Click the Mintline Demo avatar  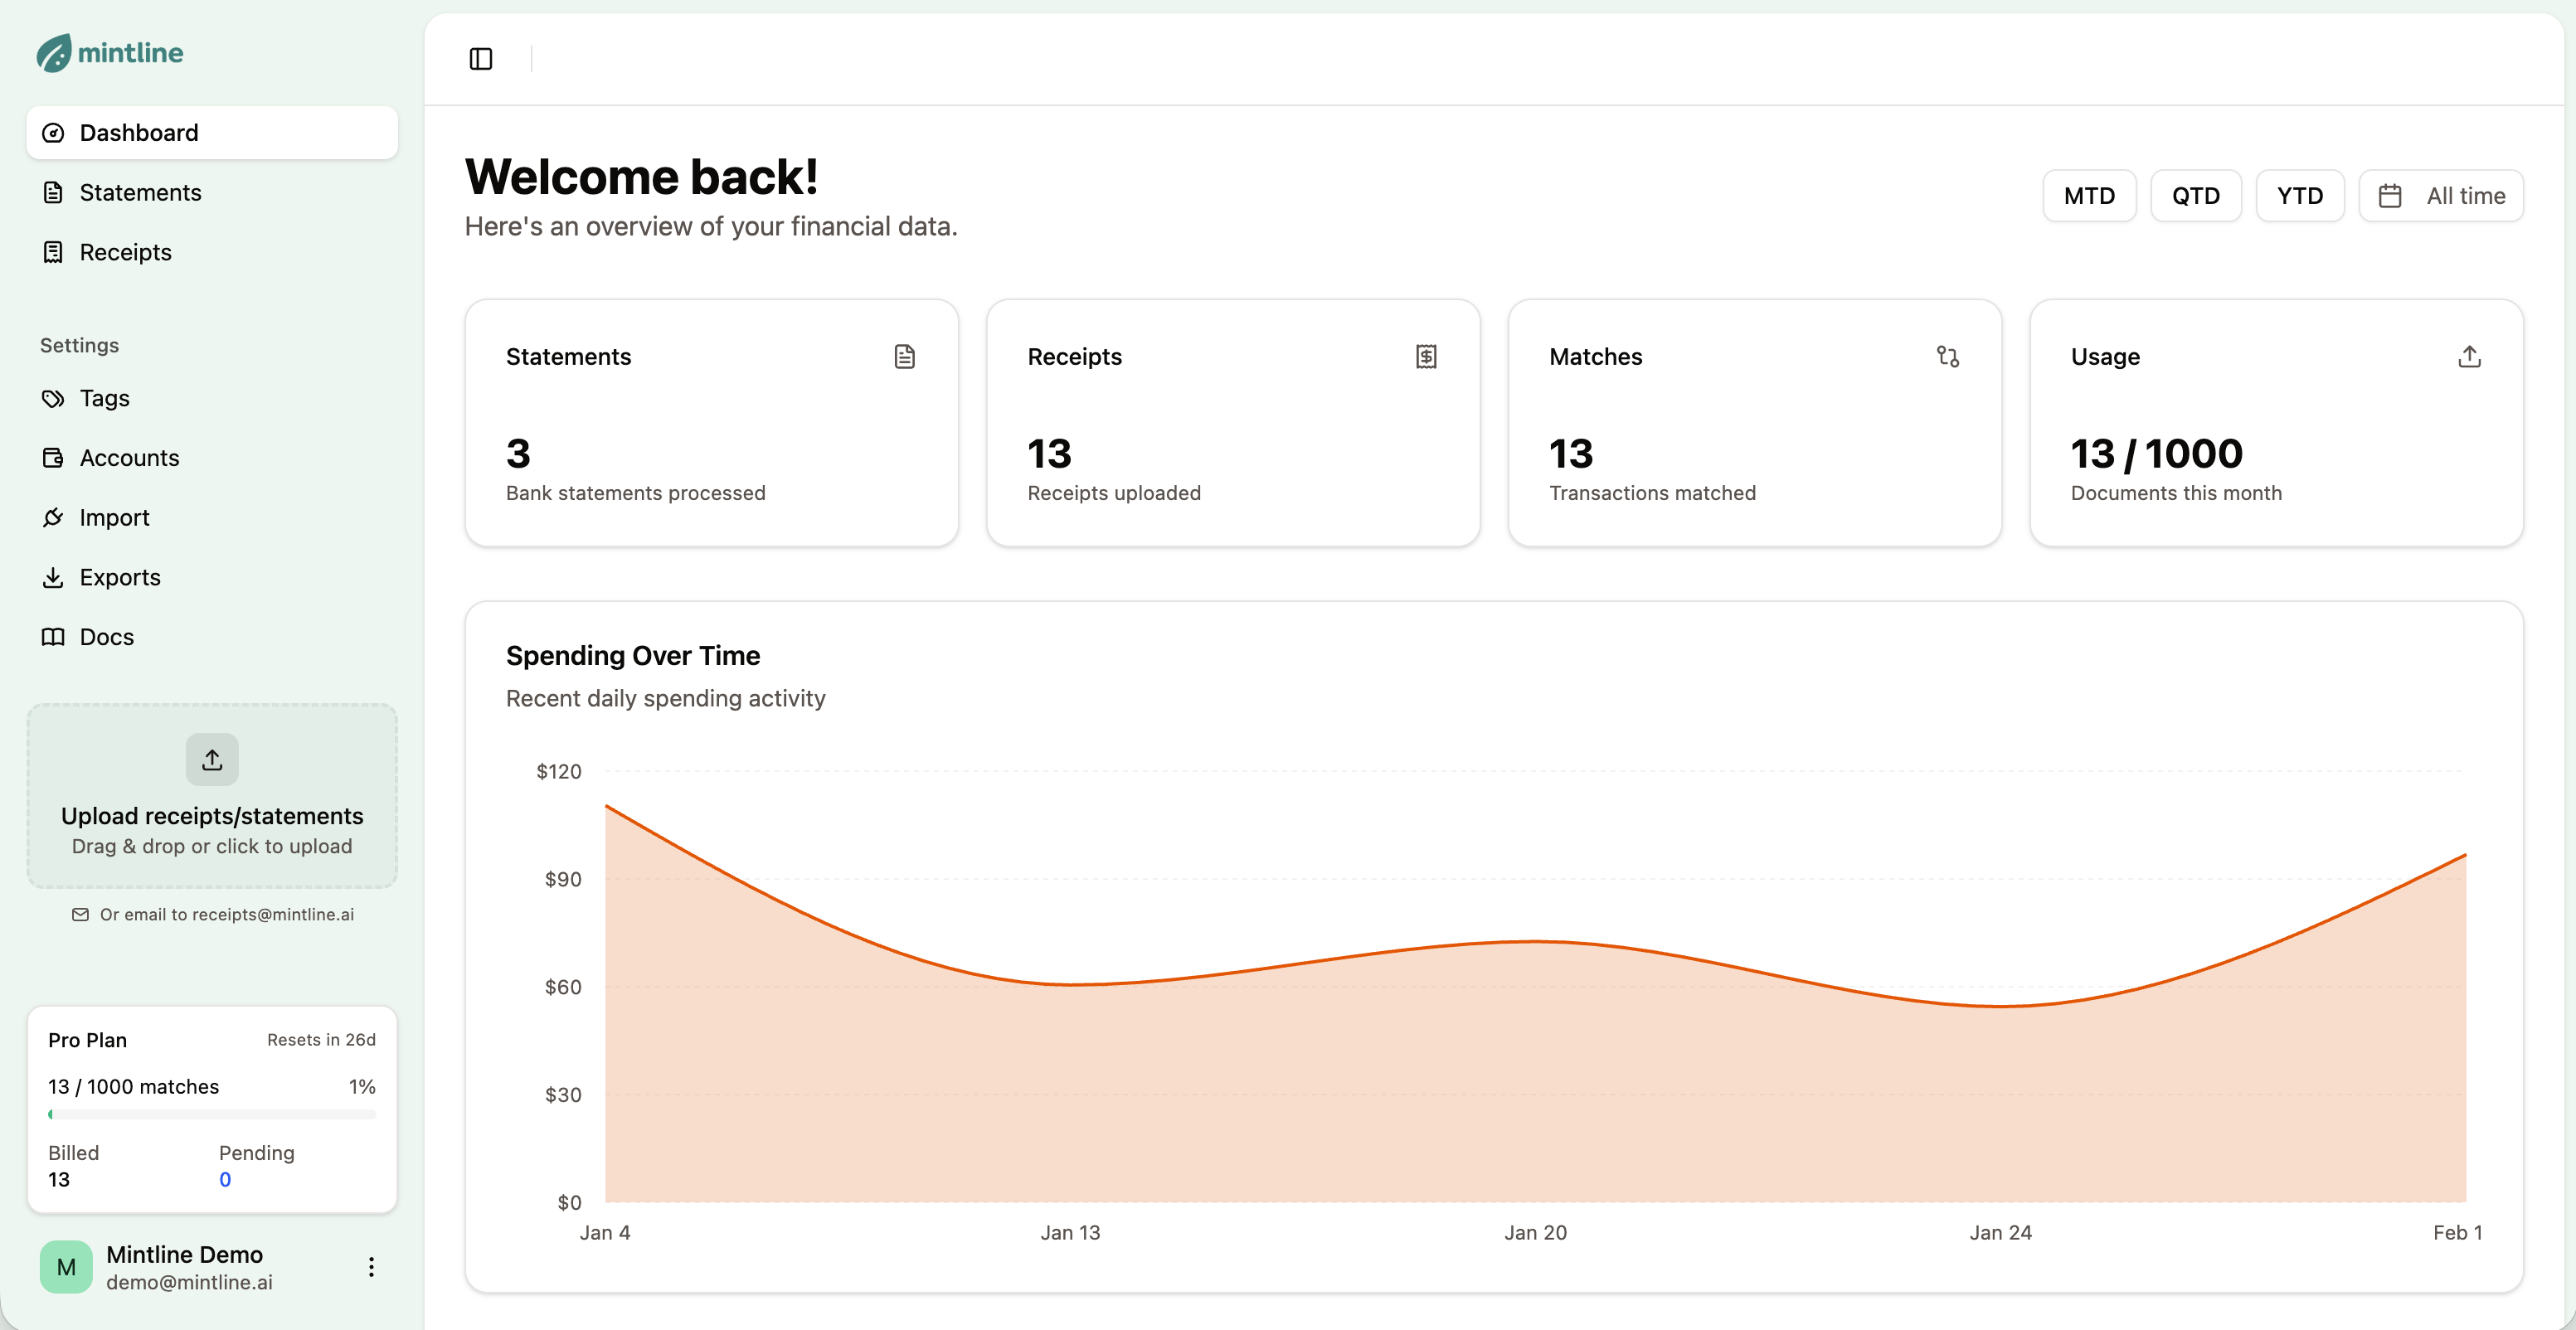(x=66, y=1267)
